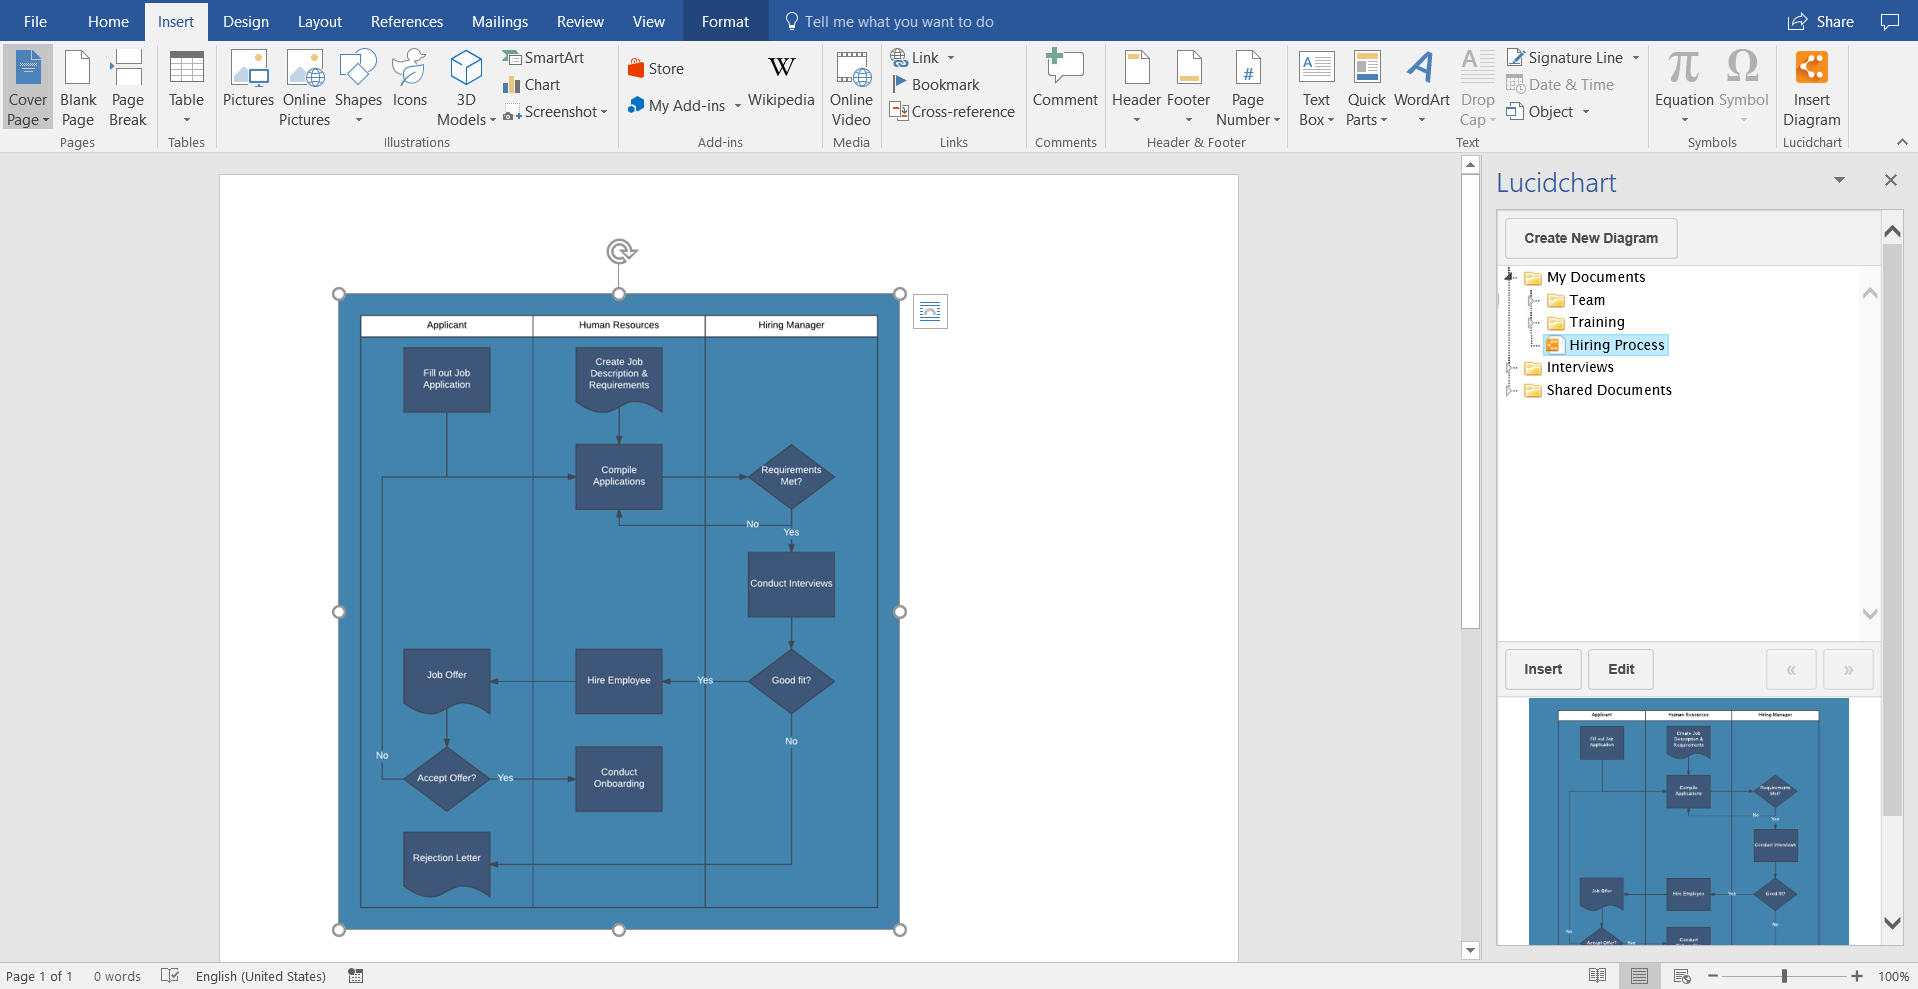Add a Bookmark
Image resolution: width=1918 pixels, height=989 pixels.
click(x=935, y=85)
